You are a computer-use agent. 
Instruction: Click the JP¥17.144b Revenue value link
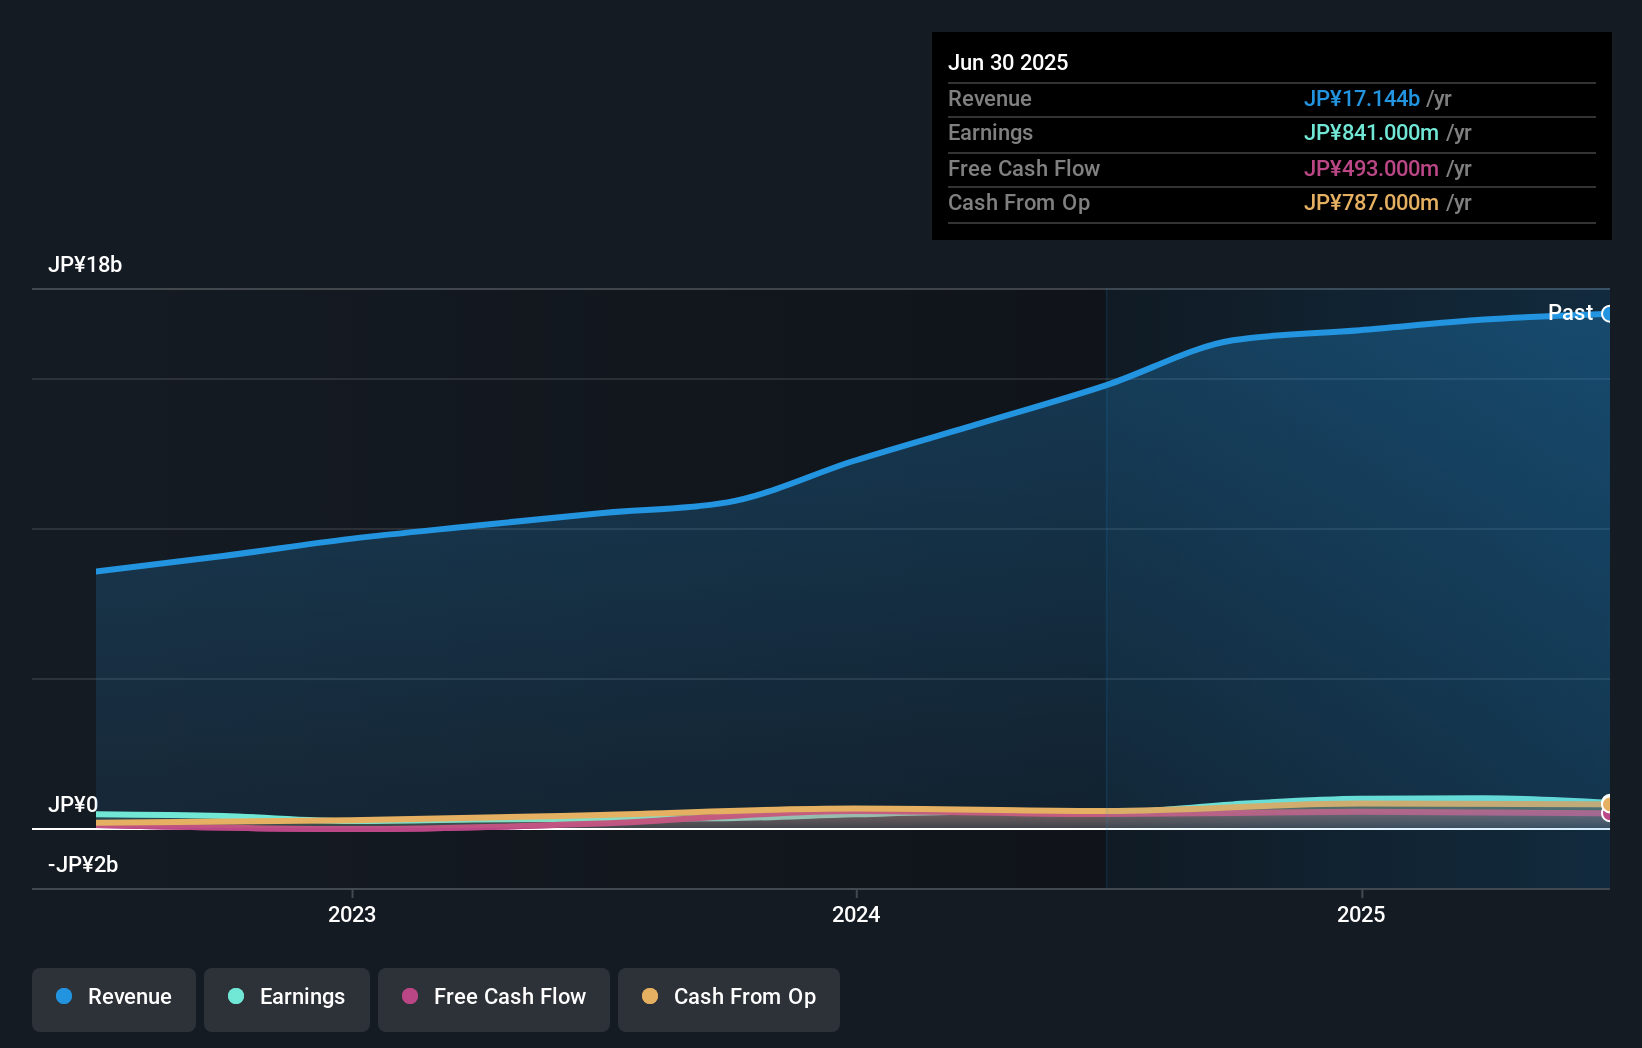[1361, 98]
